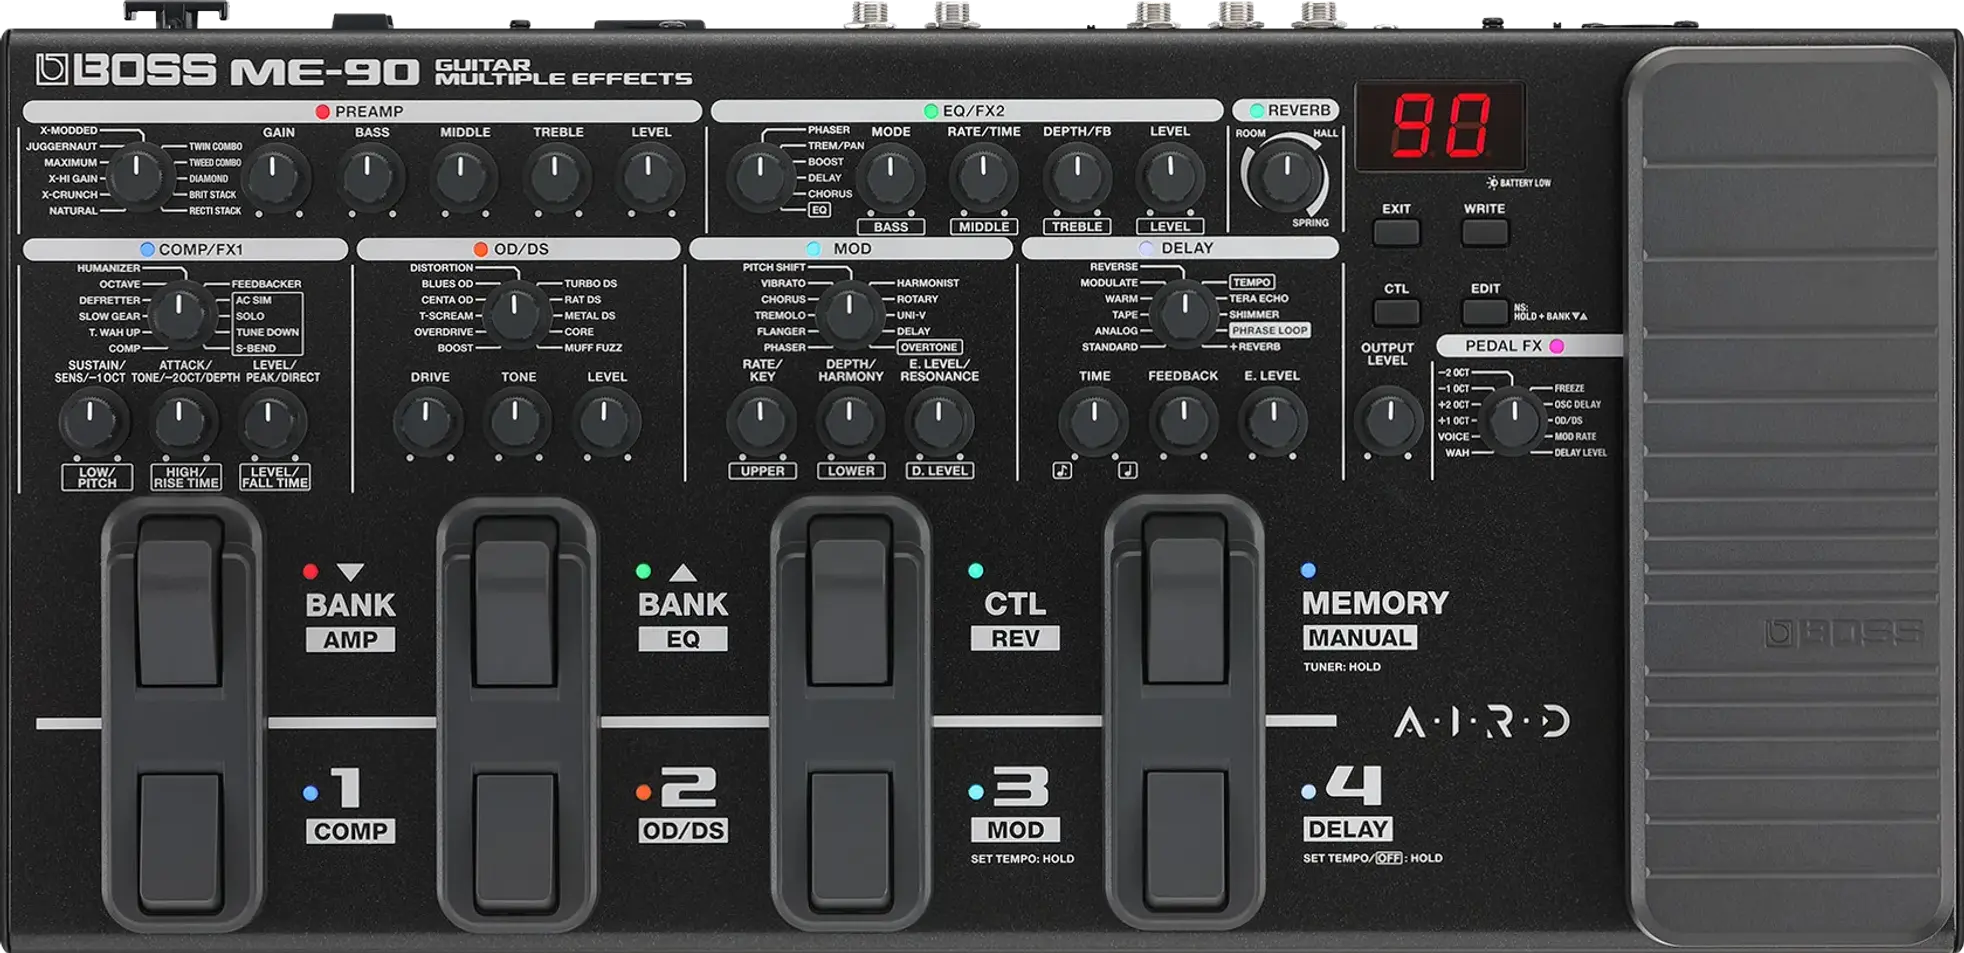Click the green EQ/FX2 indicator LED
The width and height of the screenshot is (1964, 953).
coord(931,111)
